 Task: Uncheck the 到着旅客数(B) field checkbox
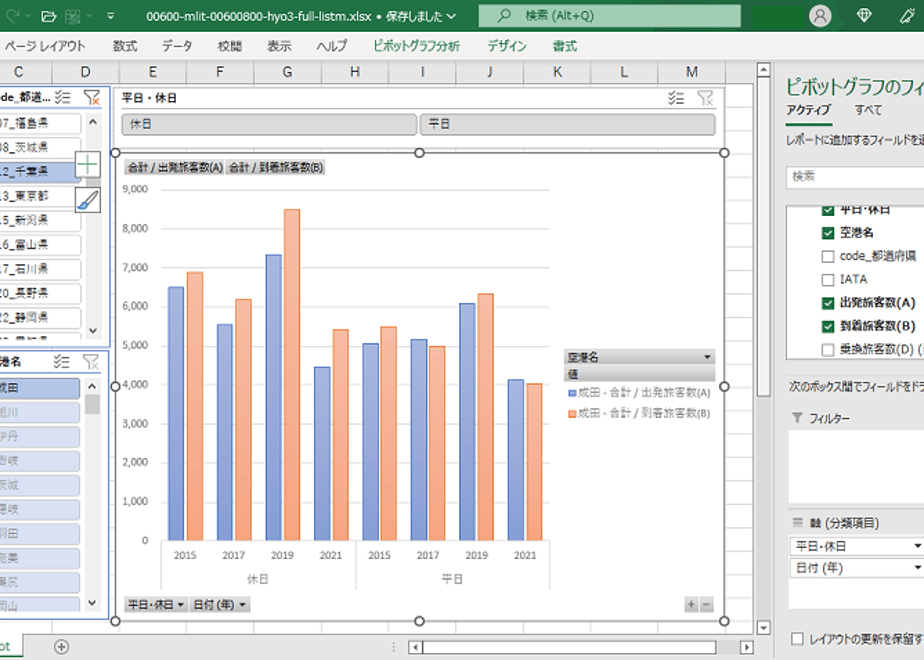pos(828,326)
